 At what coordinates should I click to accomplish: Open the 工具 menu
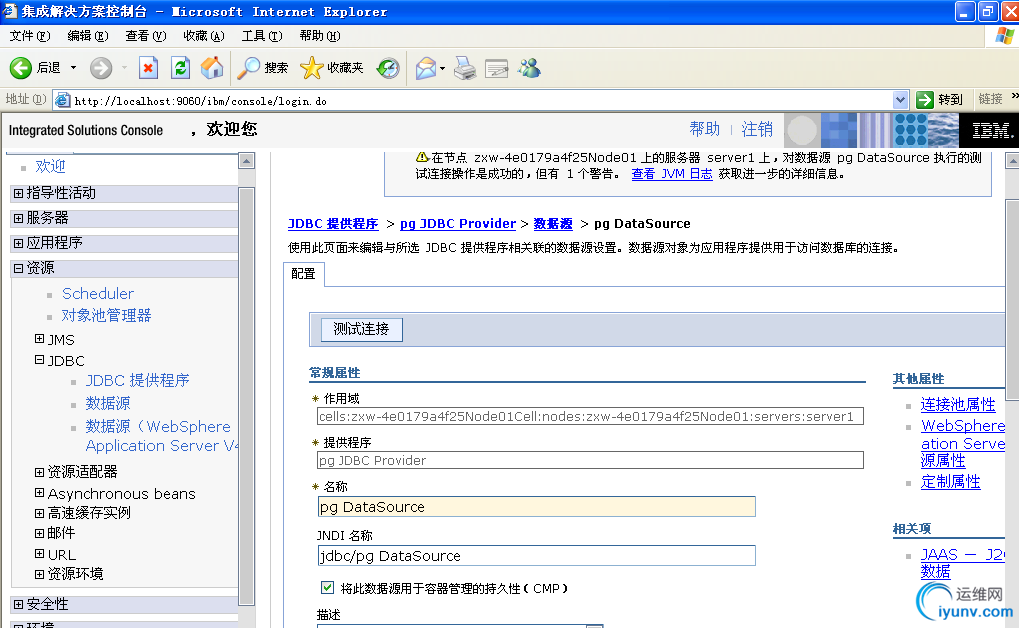click(x=262, y=36)
